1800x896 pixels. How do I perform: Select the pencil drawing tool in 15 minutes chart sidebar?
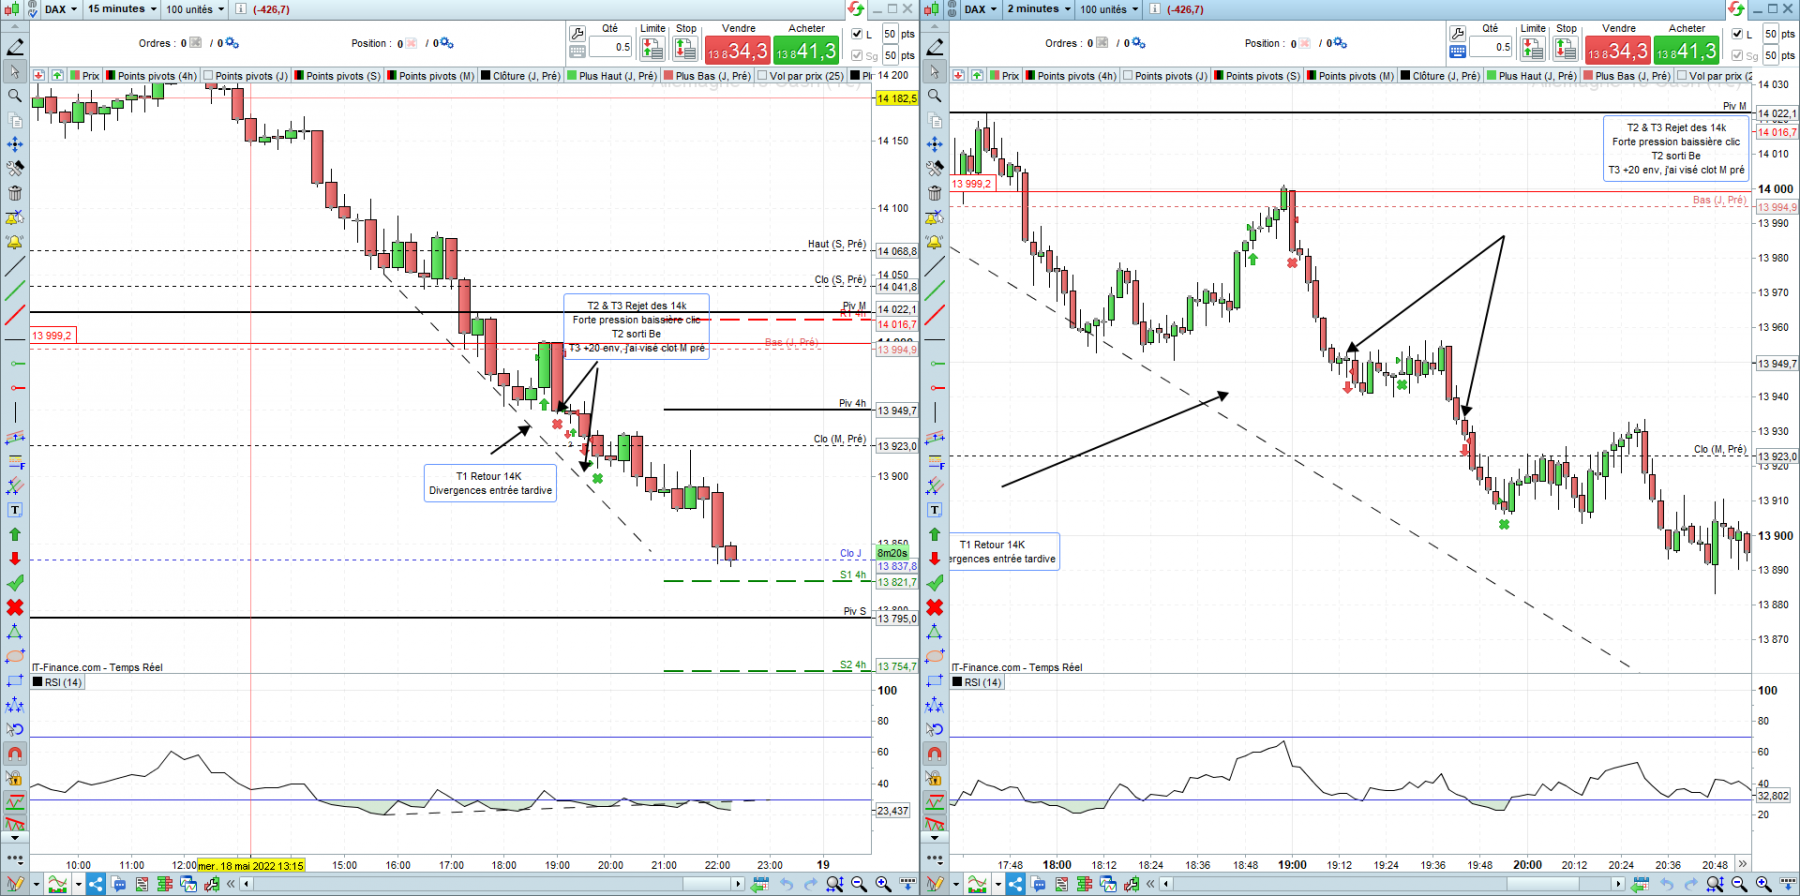tap(15, 47)
